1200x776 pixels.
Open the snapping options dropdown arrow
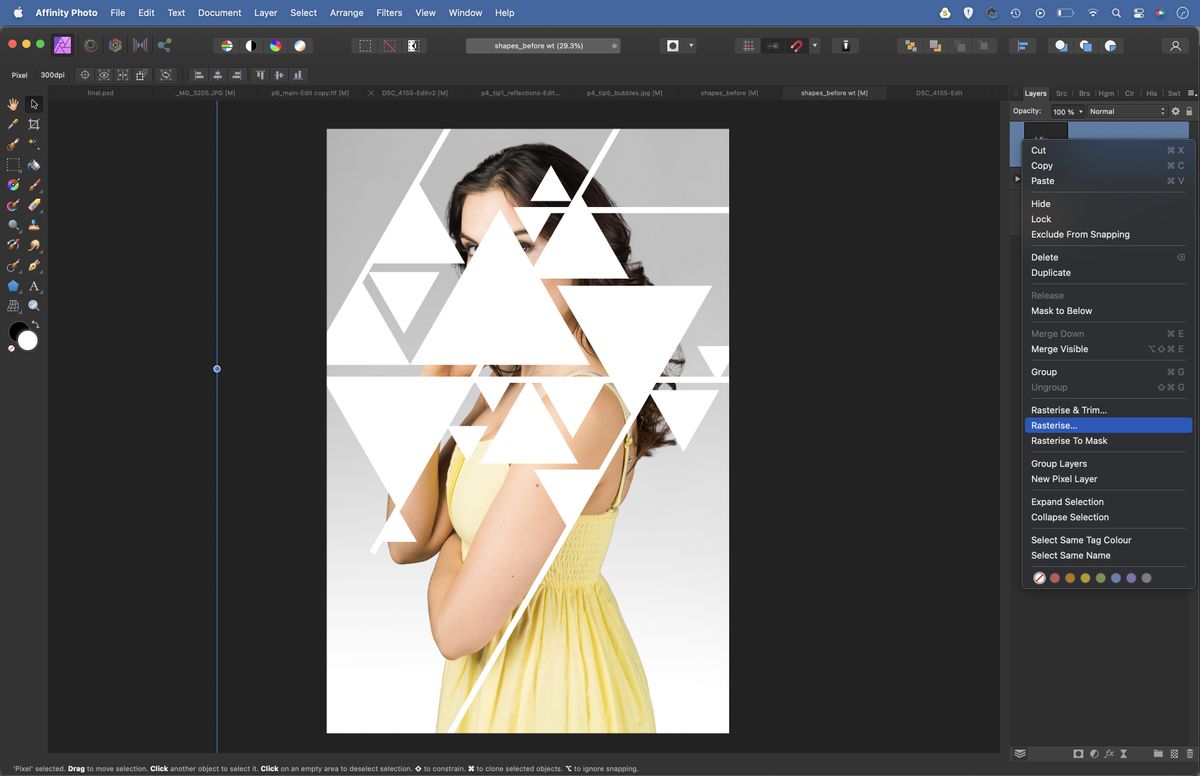814,45
